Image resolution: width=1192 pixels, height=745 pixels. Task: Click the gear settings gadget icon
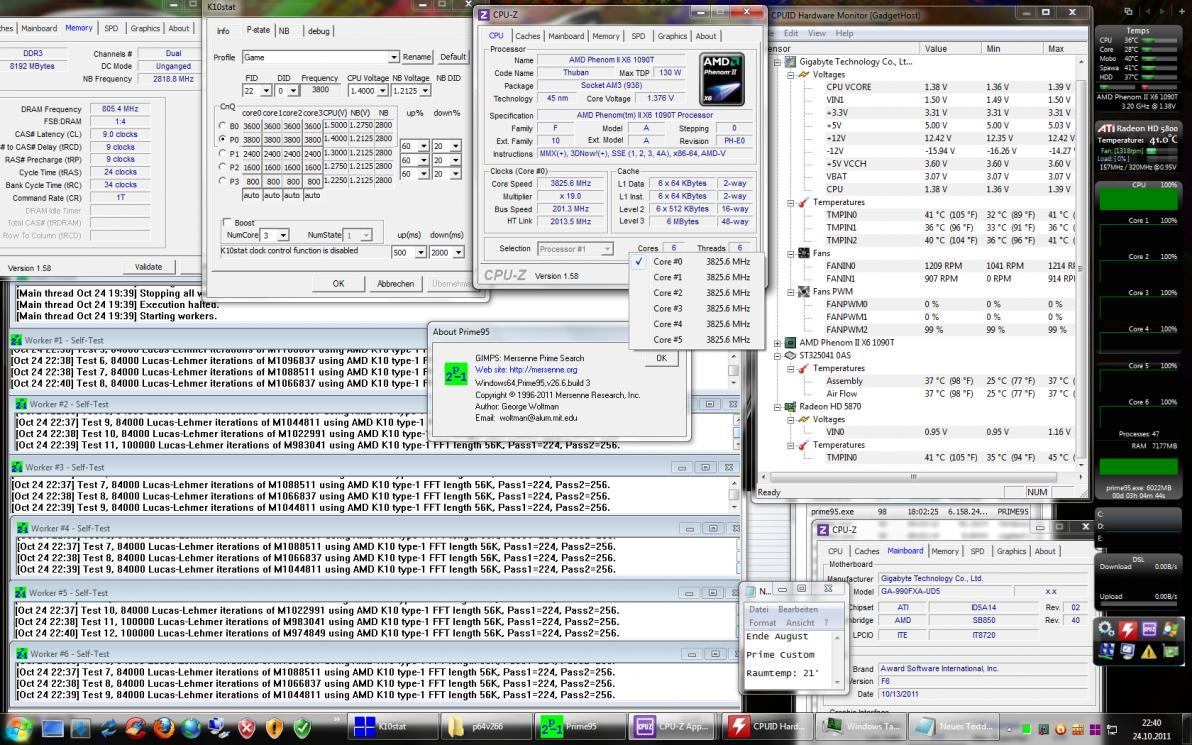coord(1106,629)
